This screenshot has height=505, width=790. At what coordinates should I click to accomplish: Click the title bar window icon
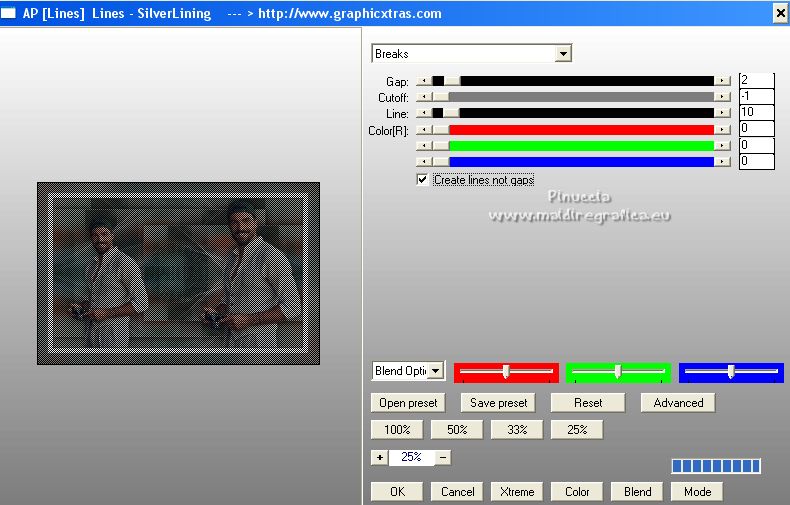pos(8,13)
